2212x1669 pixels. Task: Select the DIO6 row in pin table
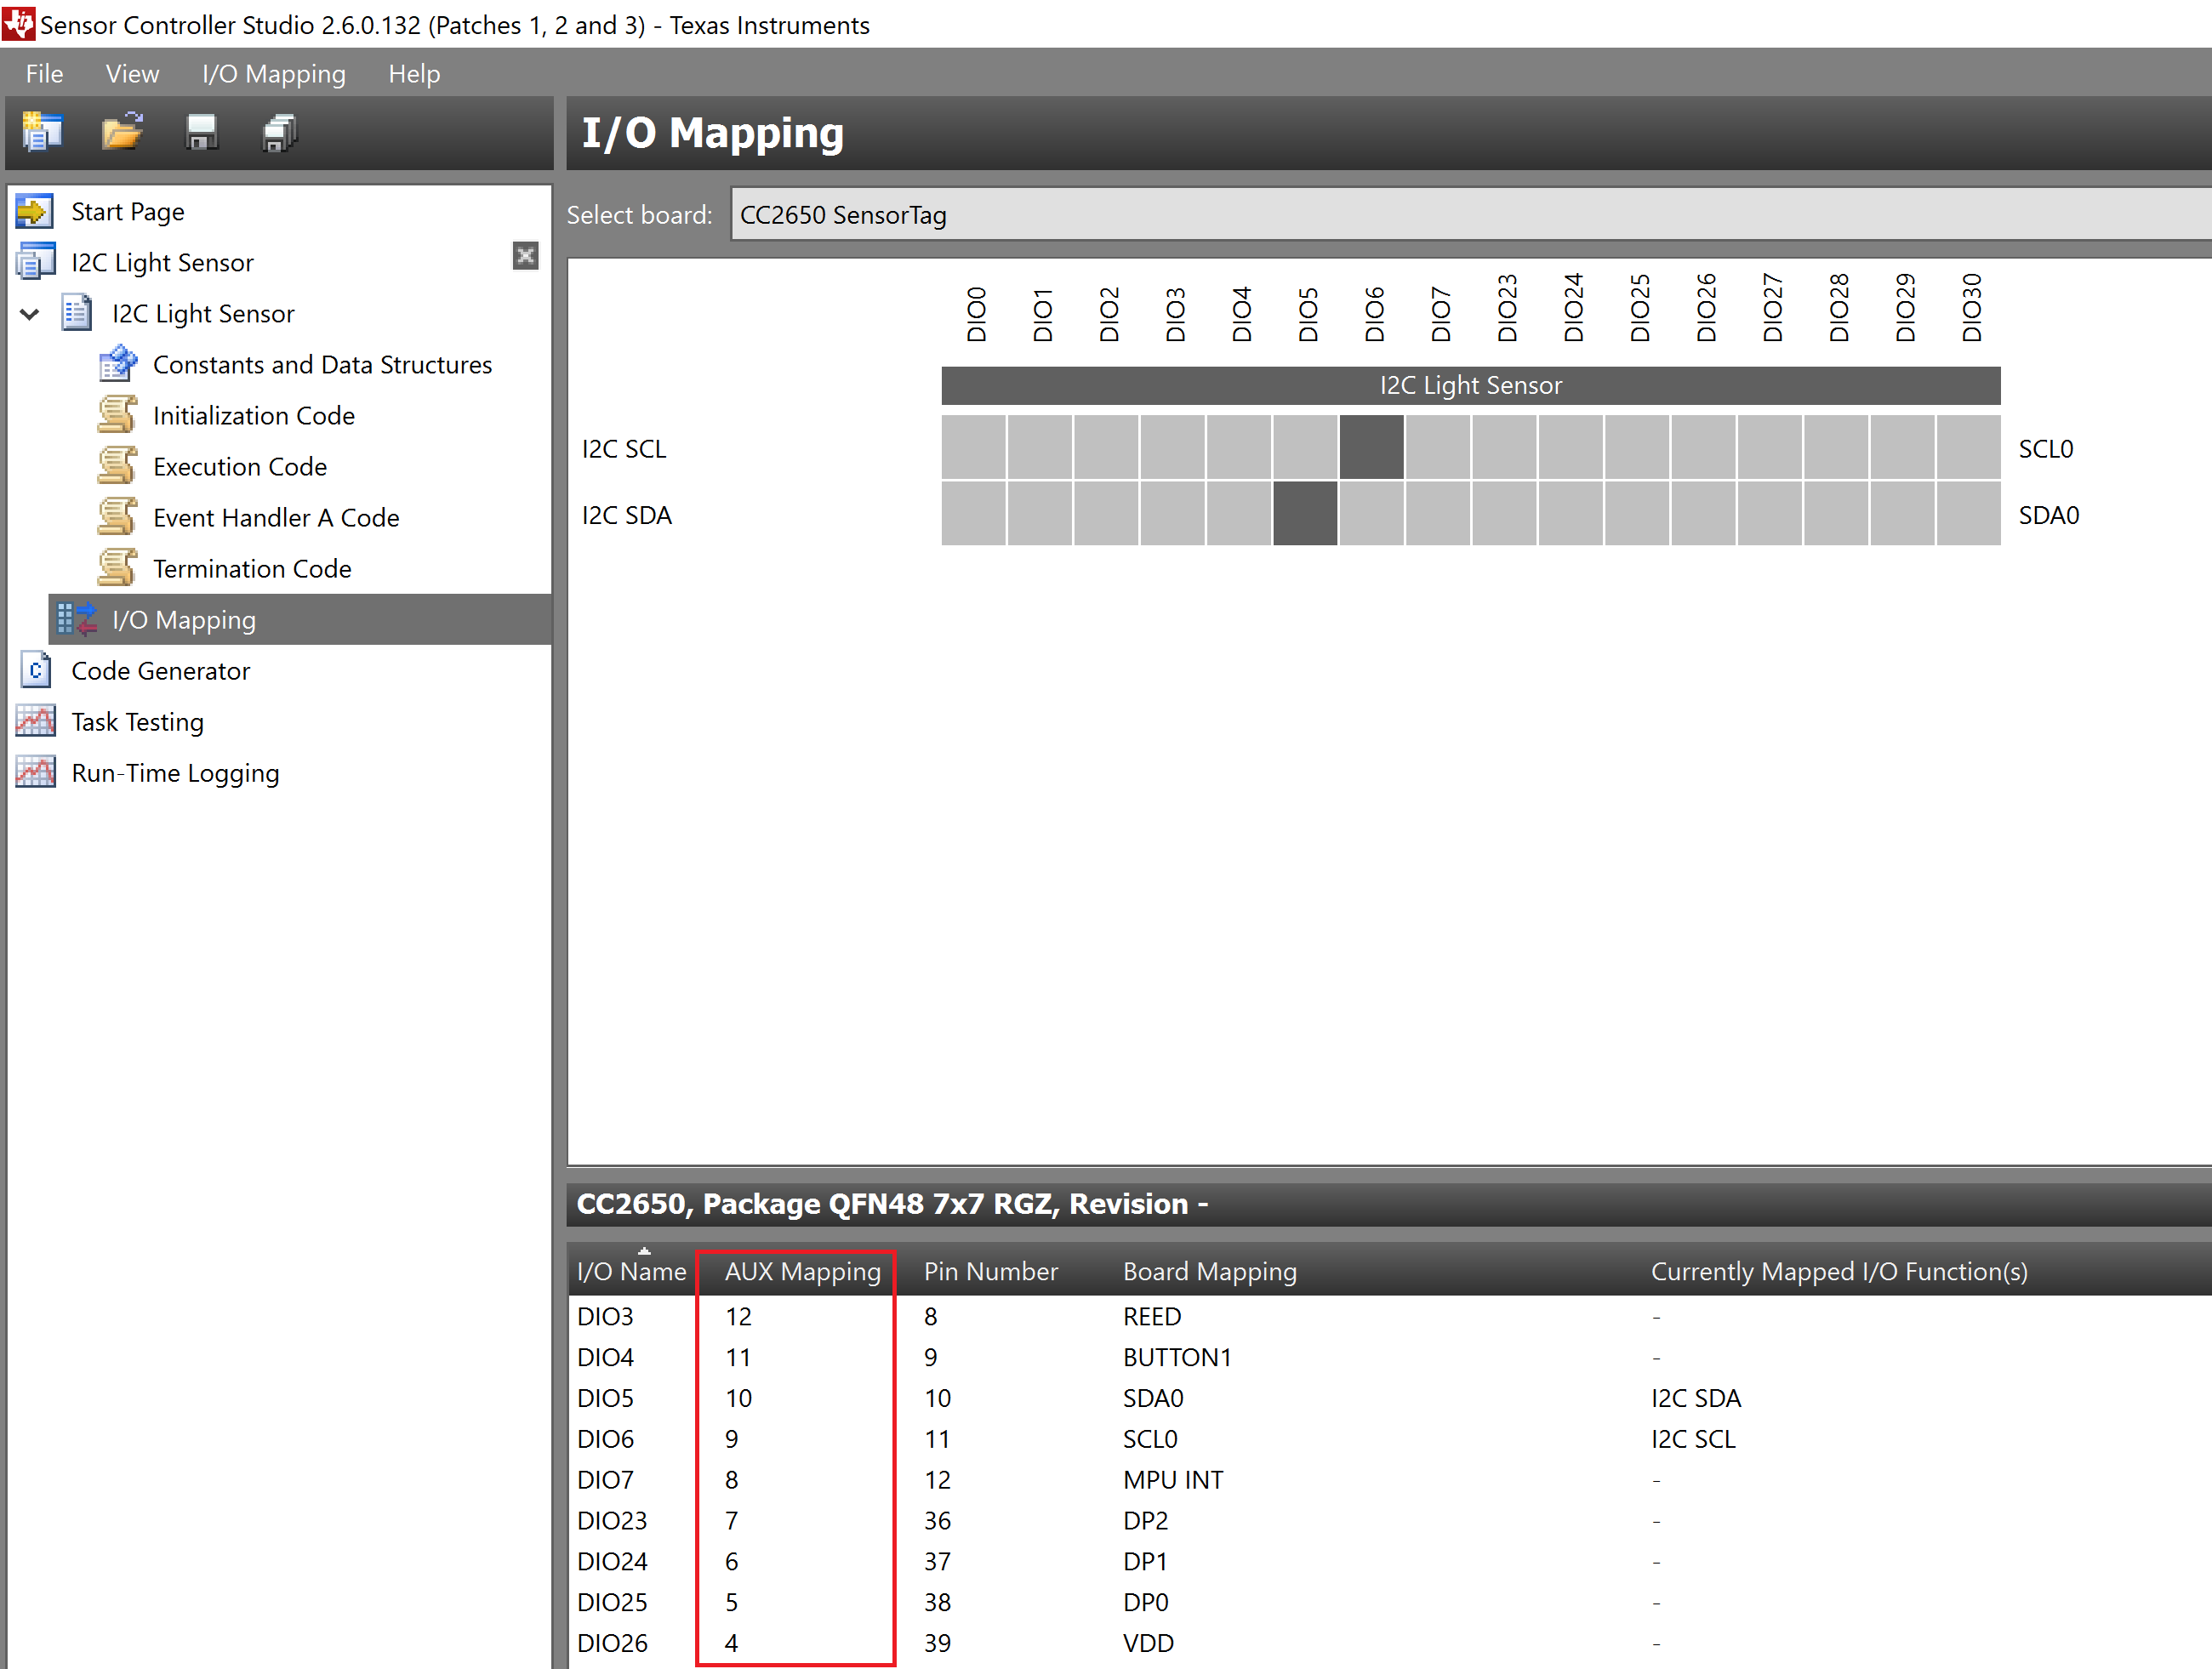click(1390, 1440)
